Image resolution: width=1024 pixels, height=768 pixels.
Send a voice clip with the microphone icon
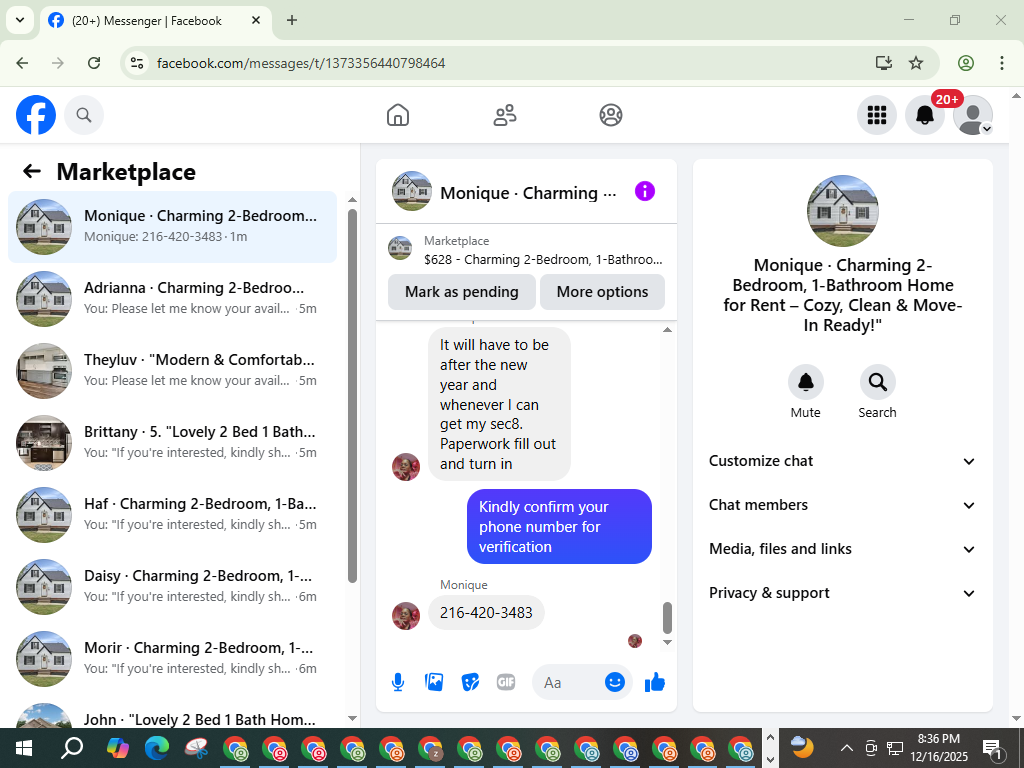pyautogui.click(x=398, y=682)
